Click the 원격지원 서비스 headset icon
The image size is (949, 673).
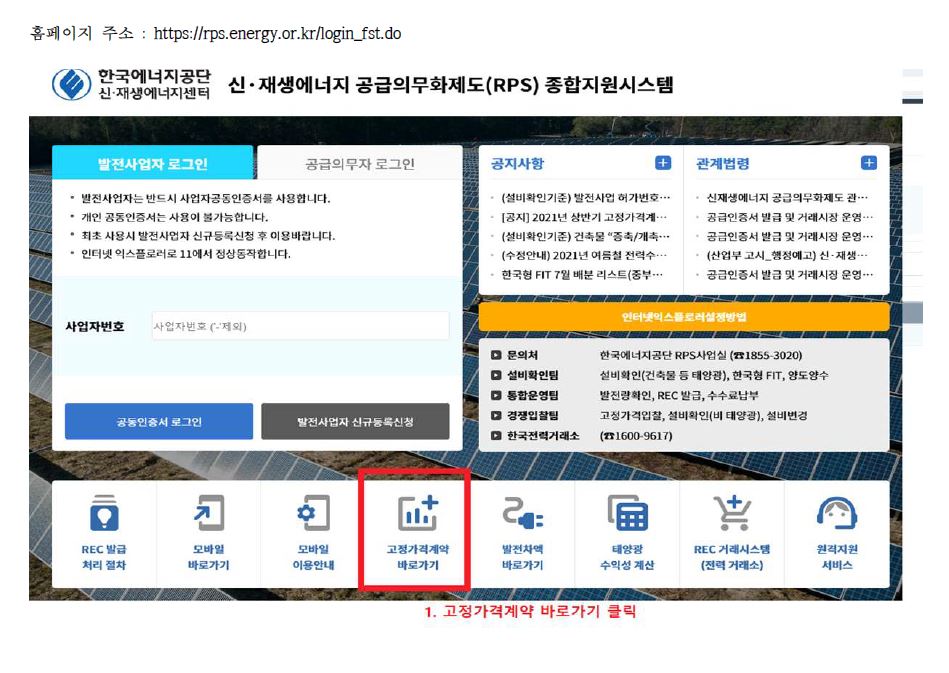pyautogui.click(x=836, y=514)
